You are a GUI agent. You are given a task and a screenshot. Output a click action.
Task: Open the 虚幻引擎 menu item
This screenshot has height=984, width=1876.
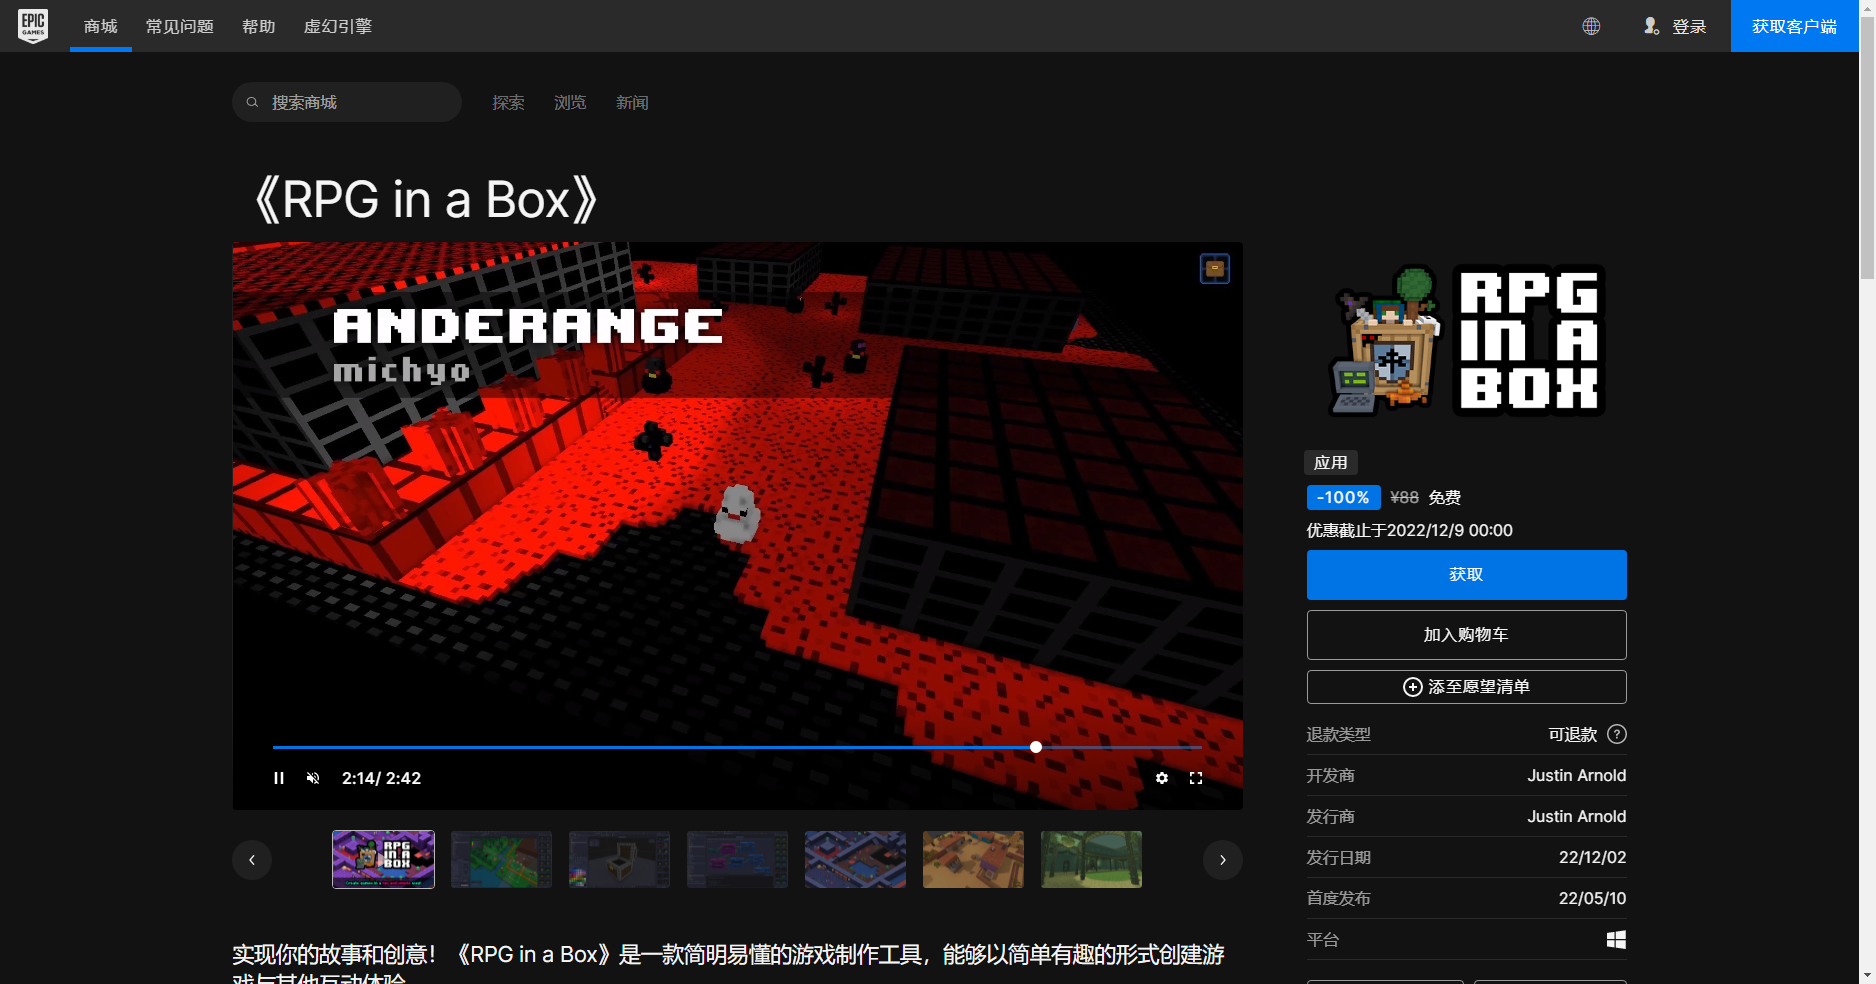(x=337, y=26)
